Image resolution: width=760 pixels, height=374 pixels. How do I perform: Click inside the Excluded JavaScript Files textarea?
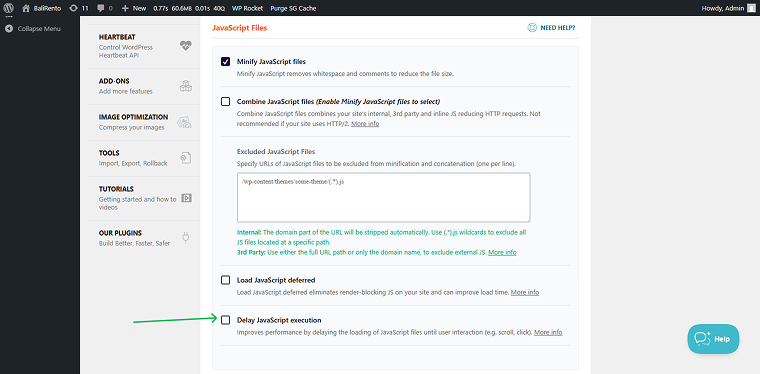[383, 197]
